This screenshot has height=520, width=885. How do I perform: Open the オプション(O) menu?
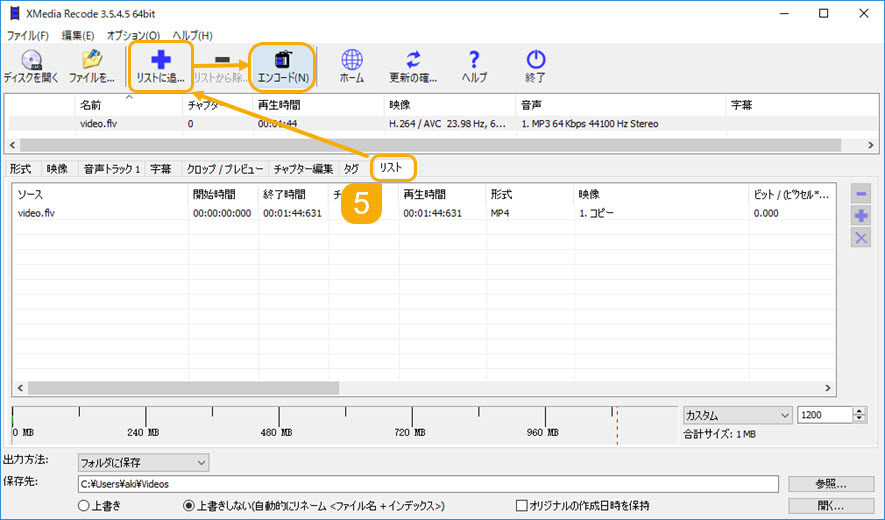pos(133,36)
